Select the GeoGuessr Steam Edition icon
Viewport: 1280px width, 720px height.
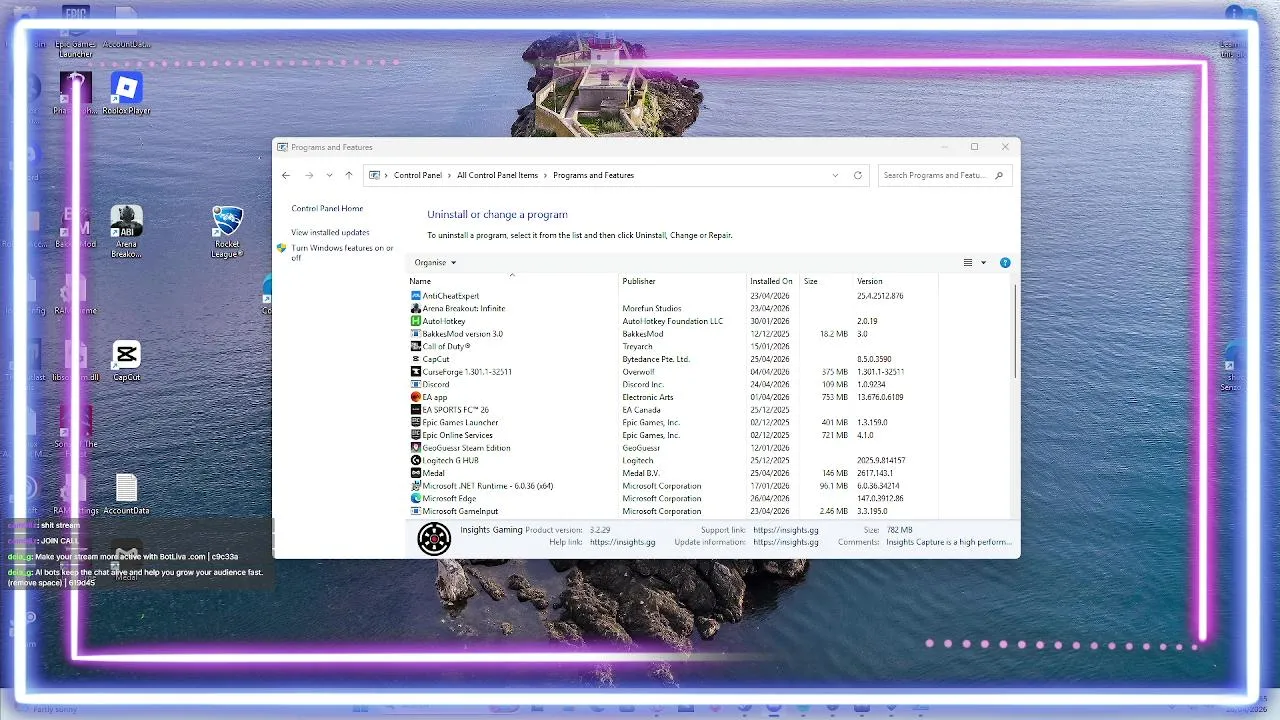pyautogui.click(x=416, y=448)
